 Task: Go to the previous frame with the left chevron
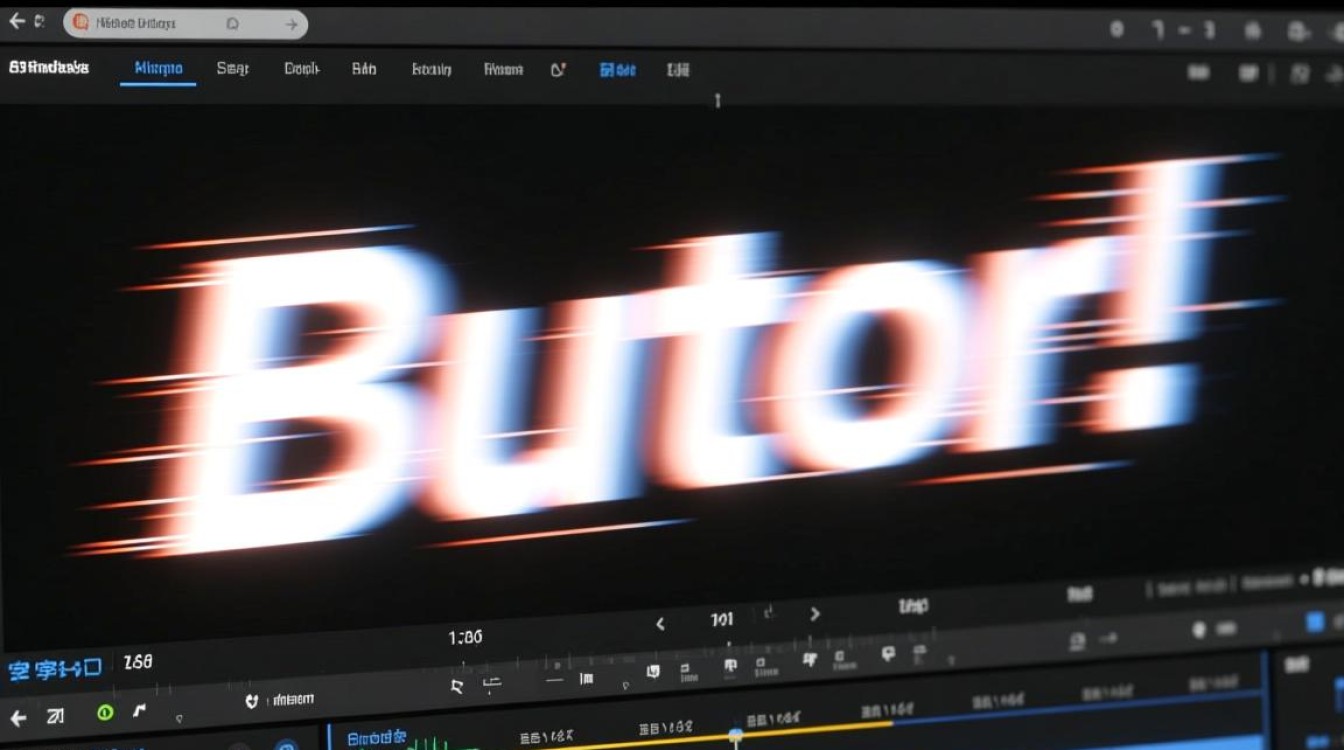[x=660, y=624]
